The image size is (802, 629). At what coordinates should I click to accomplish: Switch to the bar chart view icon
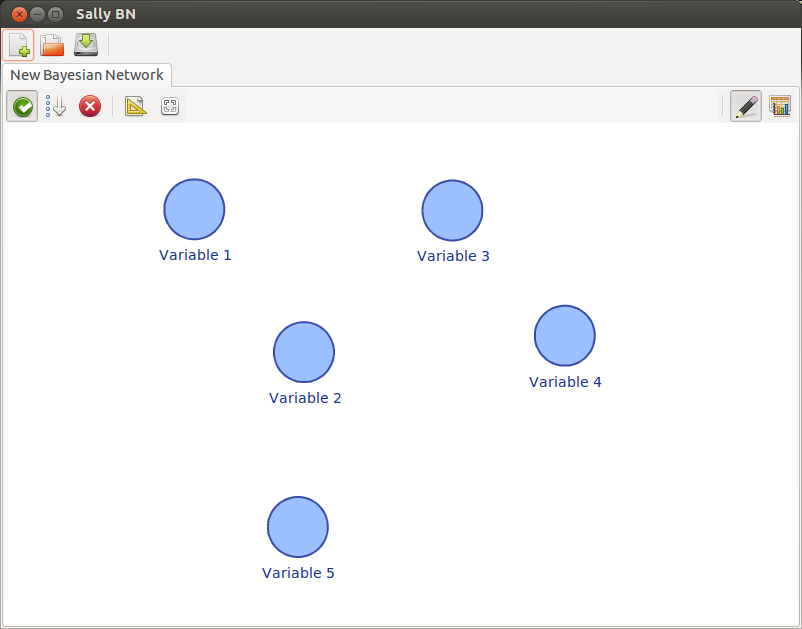pos(780,106)
